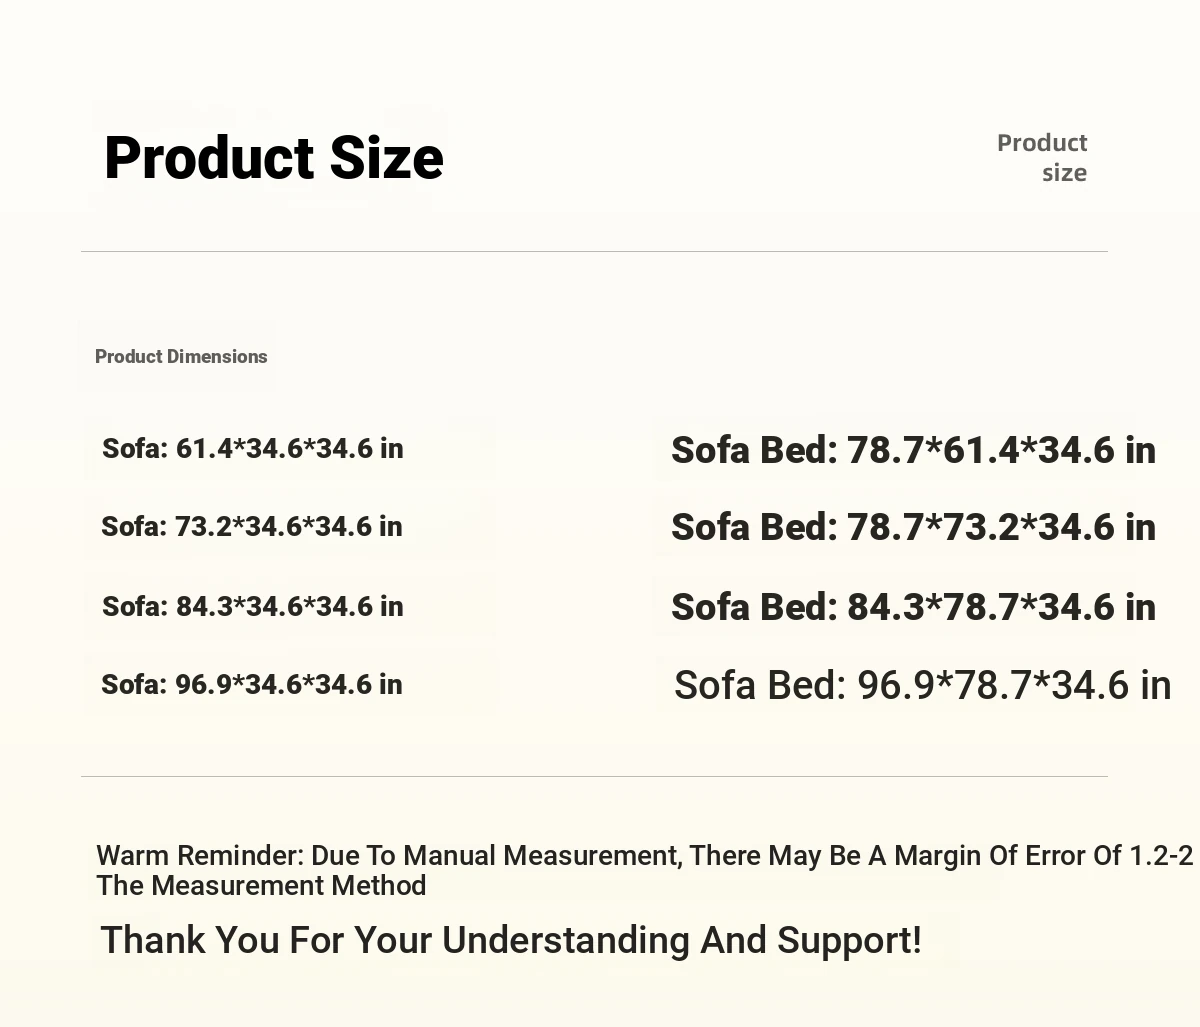Select Sofa Bed: 84.3*78.7*34.6 in
The image size is (1200, 1027).
(x=913, y=608)
